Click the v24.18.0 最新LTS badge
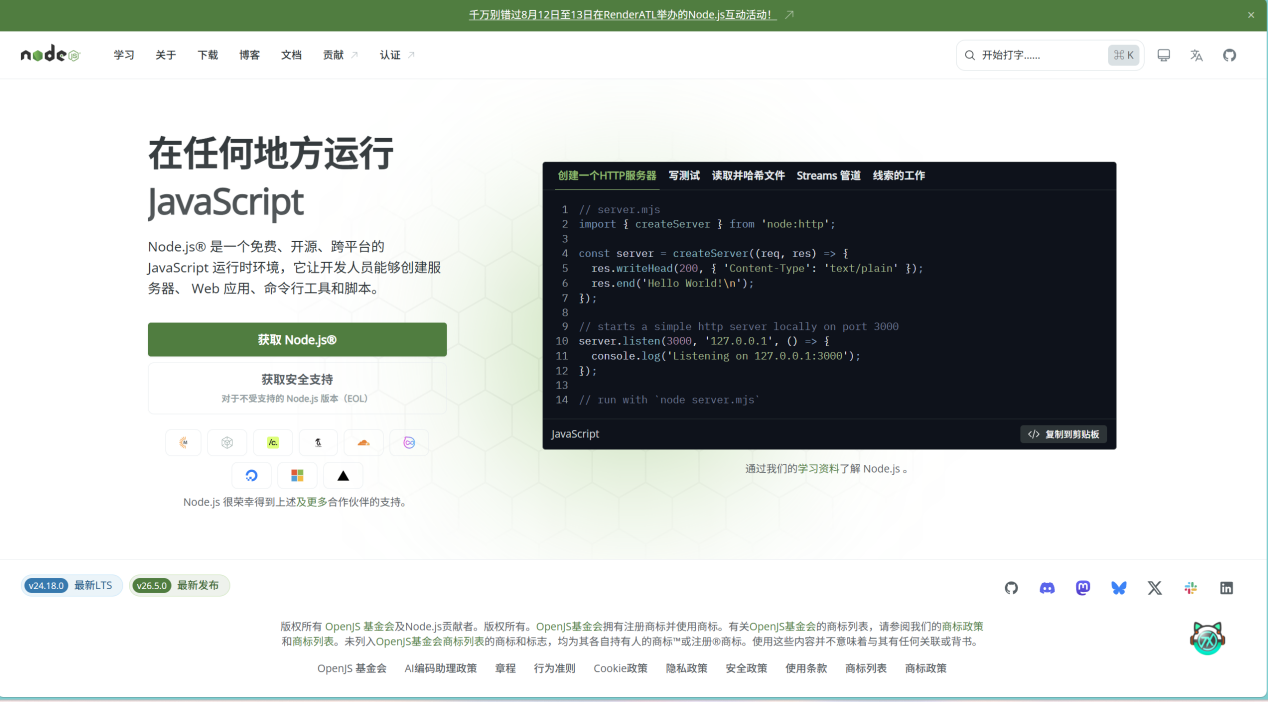Screen dimensions: 1268x702 [72, 585]
